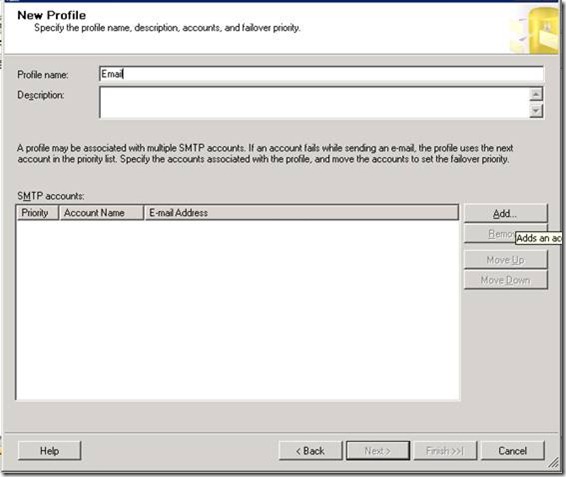Open Help for this wizard page
Image resolution: width=566 pixels, height=477 pixels.
pyautogui.click(x=49, y=451)
